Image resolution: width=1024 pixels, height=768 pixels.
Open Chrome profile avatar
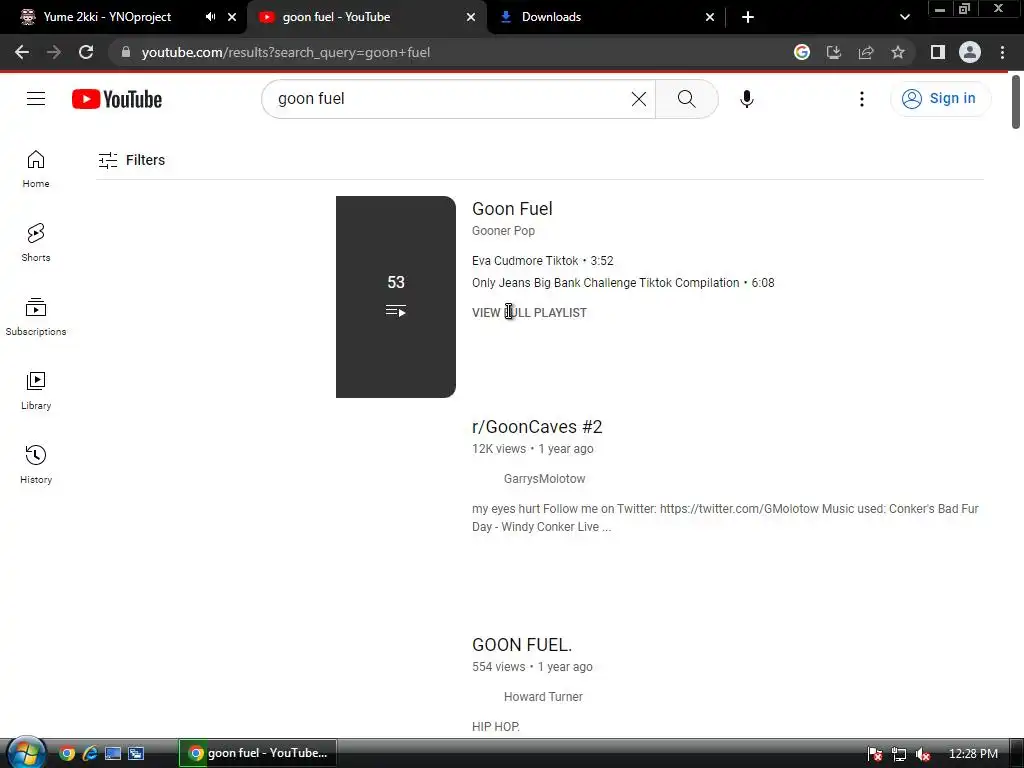(970, 52)
